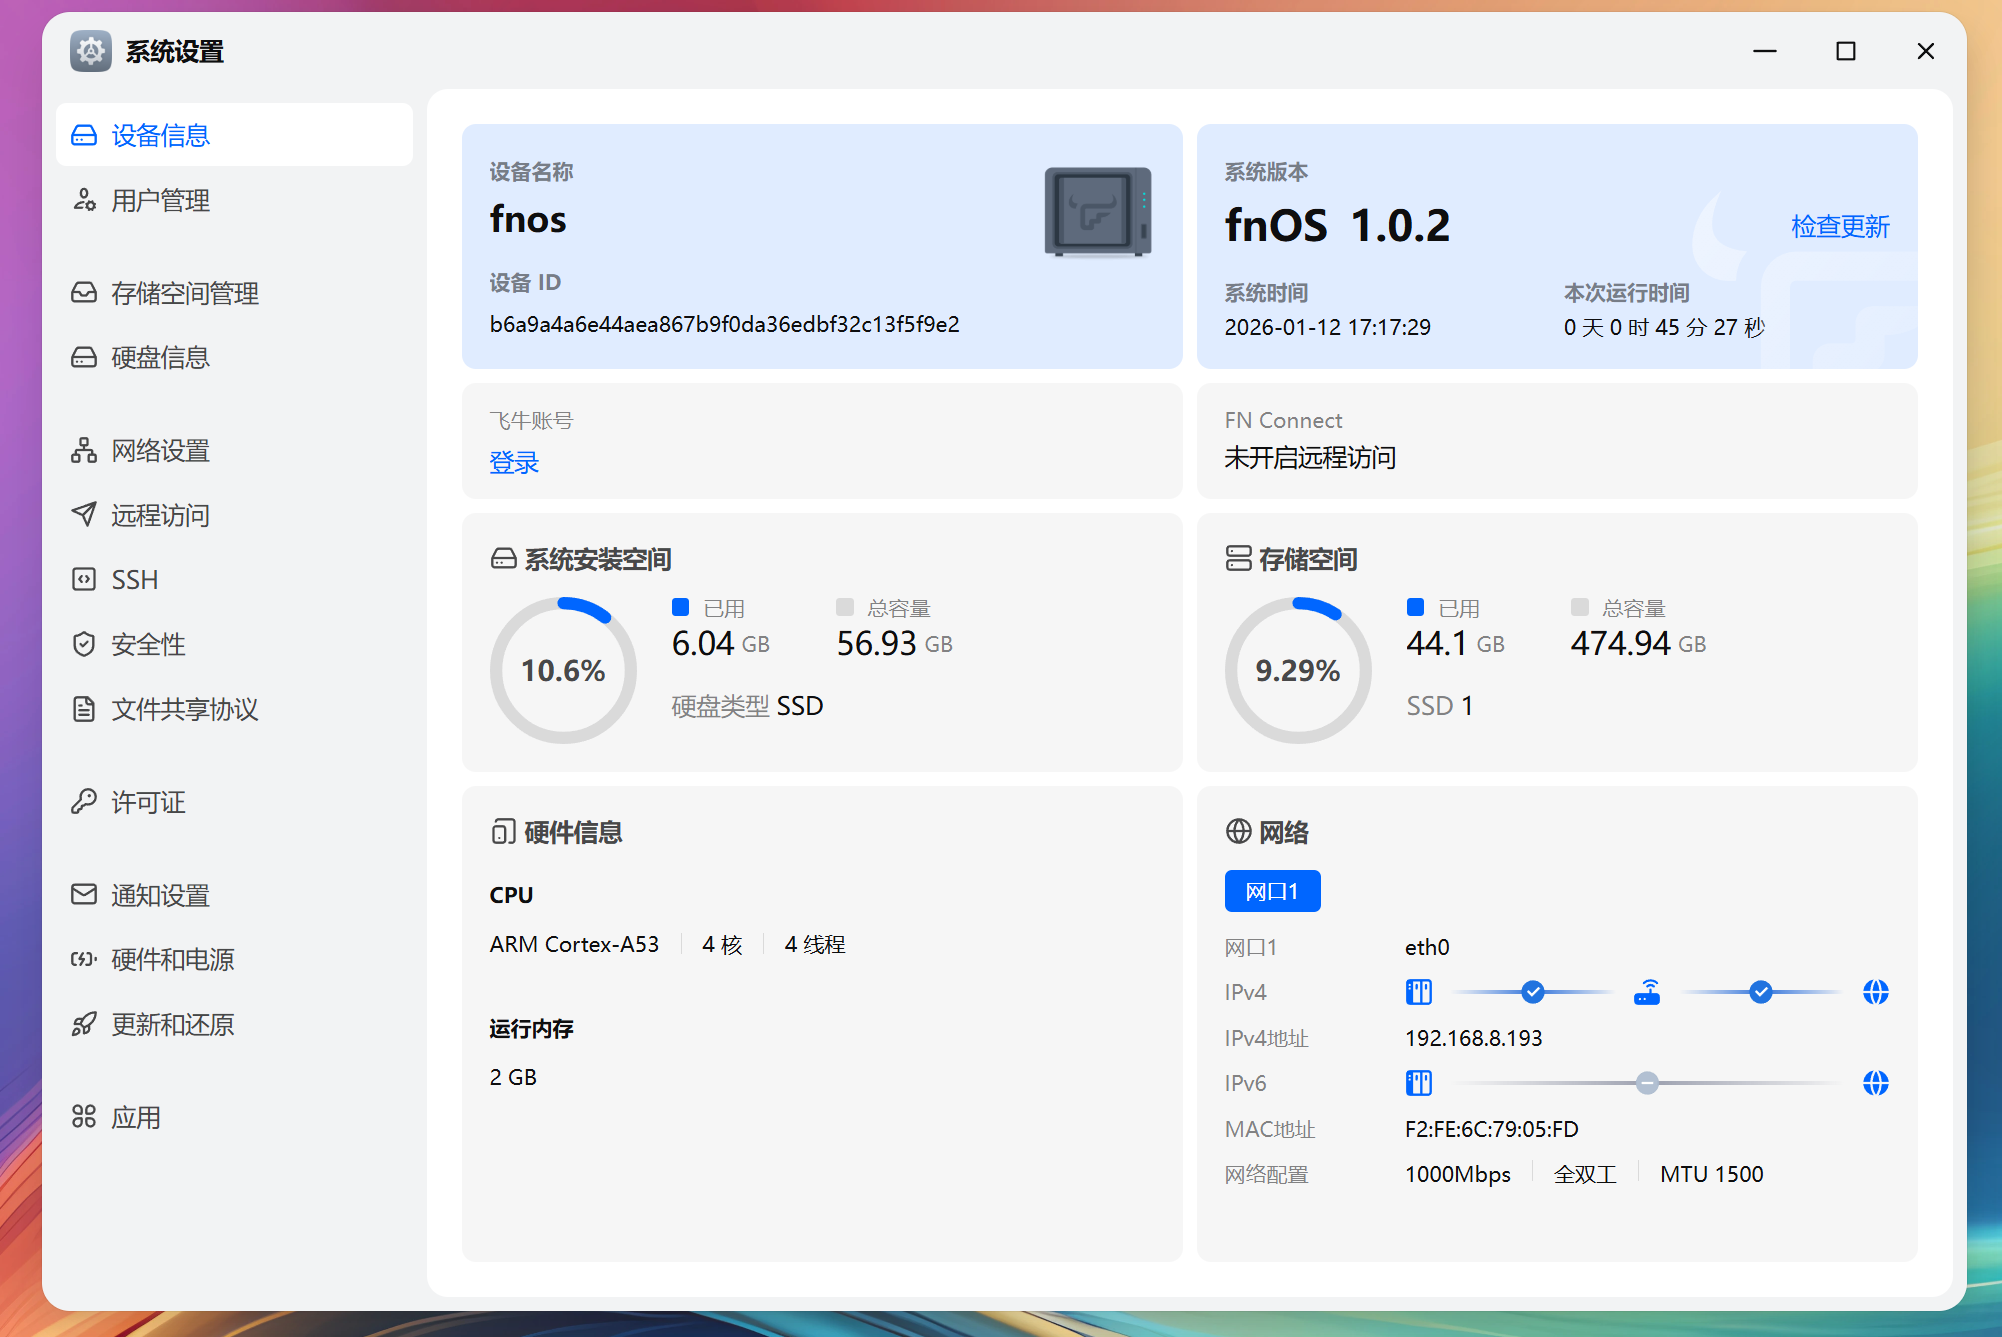This screenshot has width=2002, height=1337.
Task: Click the router icon in IPv4 row
Action: point(1646,992)
